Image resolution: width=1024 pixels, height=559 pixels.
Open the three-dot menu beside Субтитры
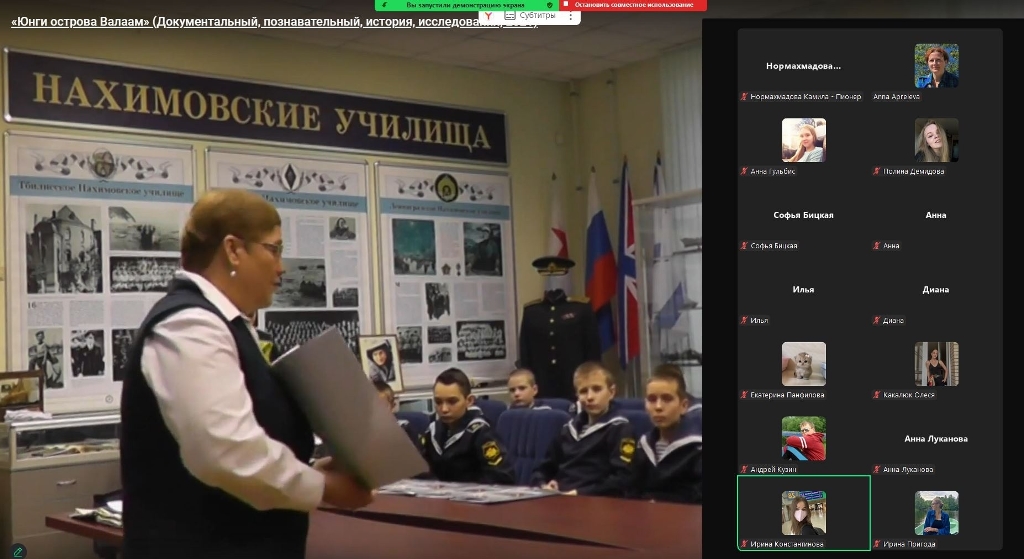570,16
